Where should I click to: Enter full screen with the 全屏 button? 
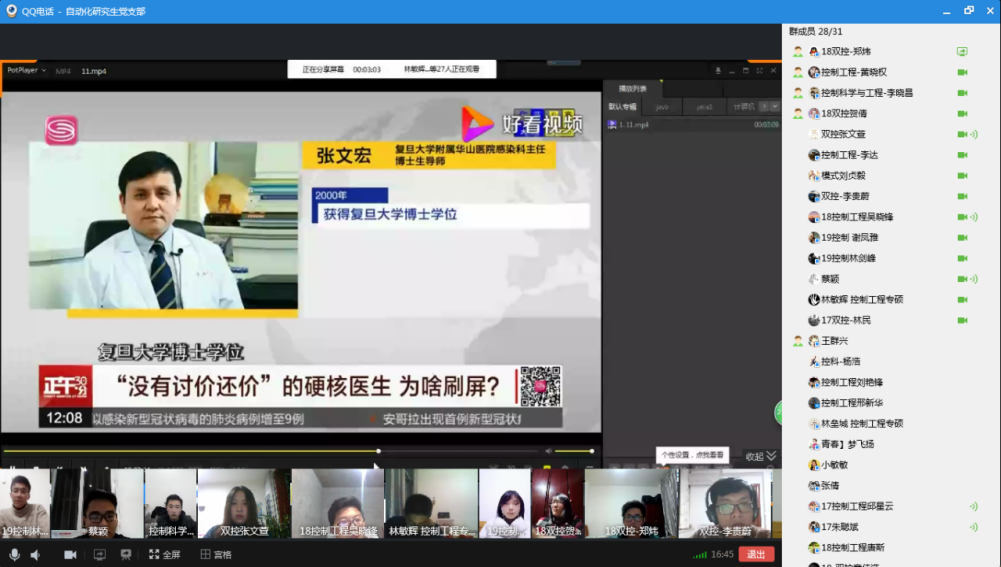tap(163, 554)
